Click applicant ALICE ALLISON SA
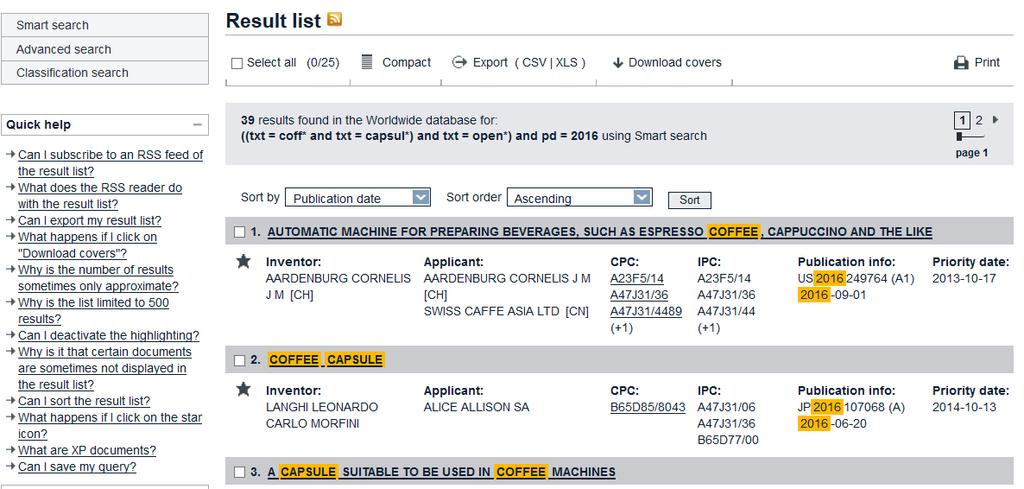Viewport: 1024px width, 489px height. coord(476,407)
